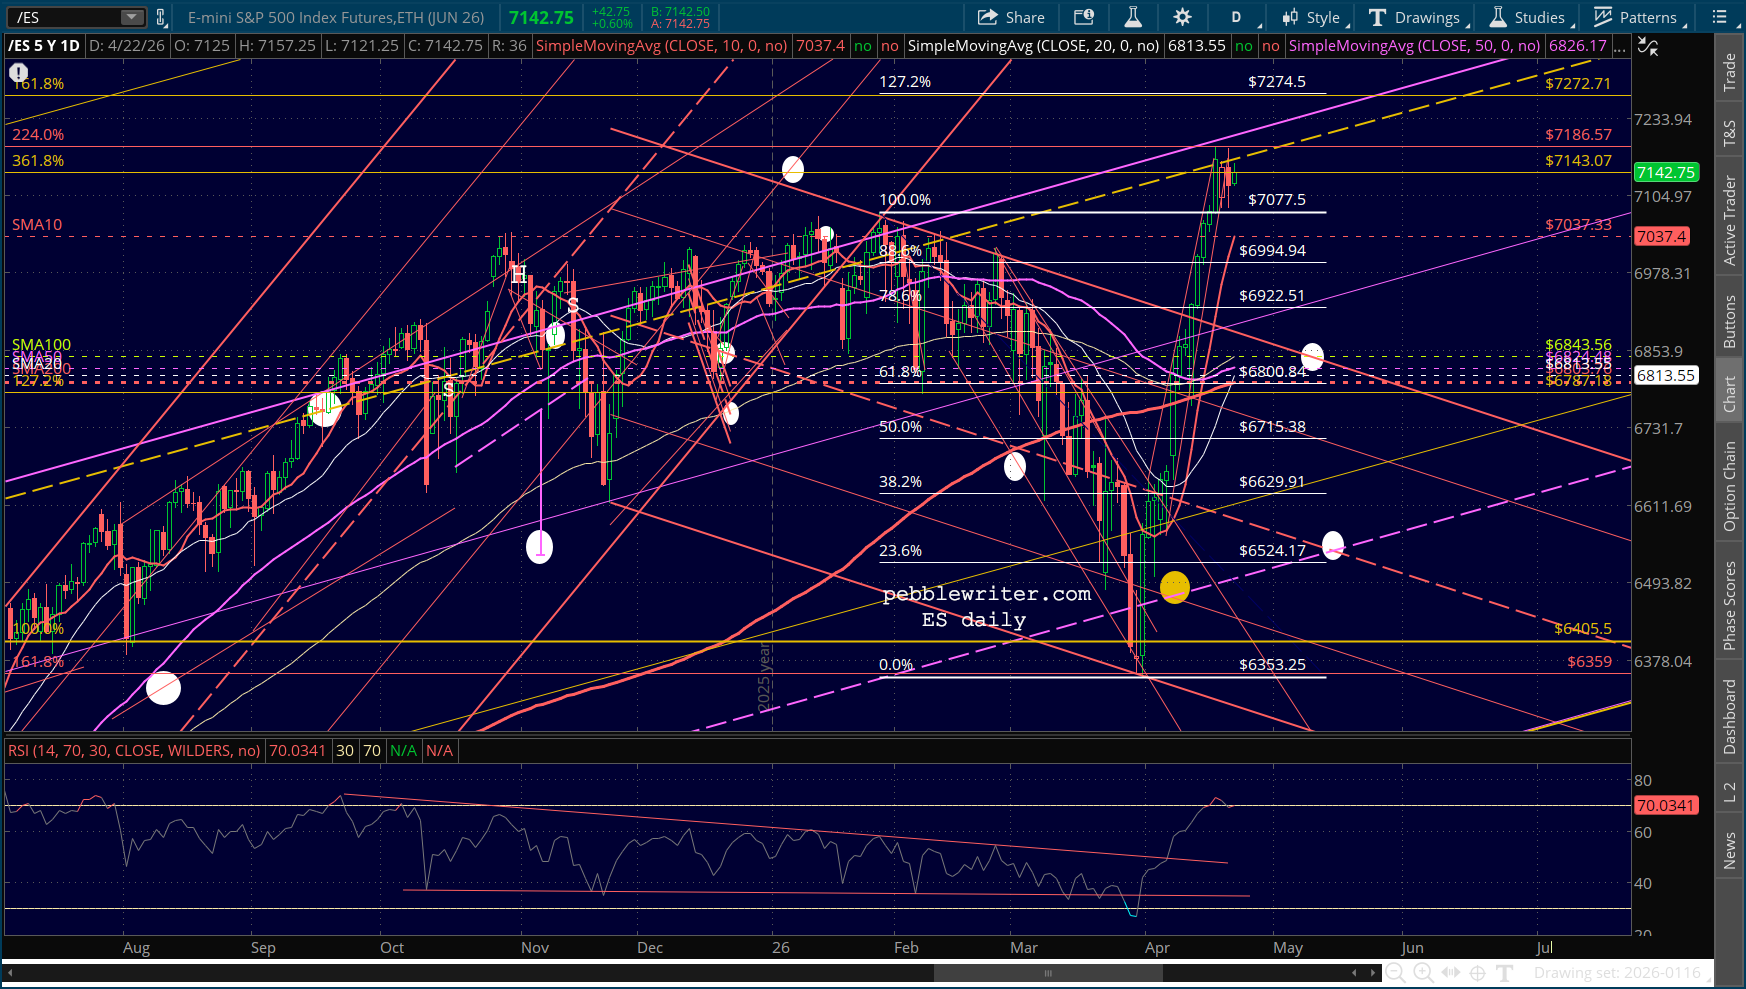The width and height of the screenshot is (1746, 989).
Task: Click the text drawing T icon at bottom
Action: 1505,973
